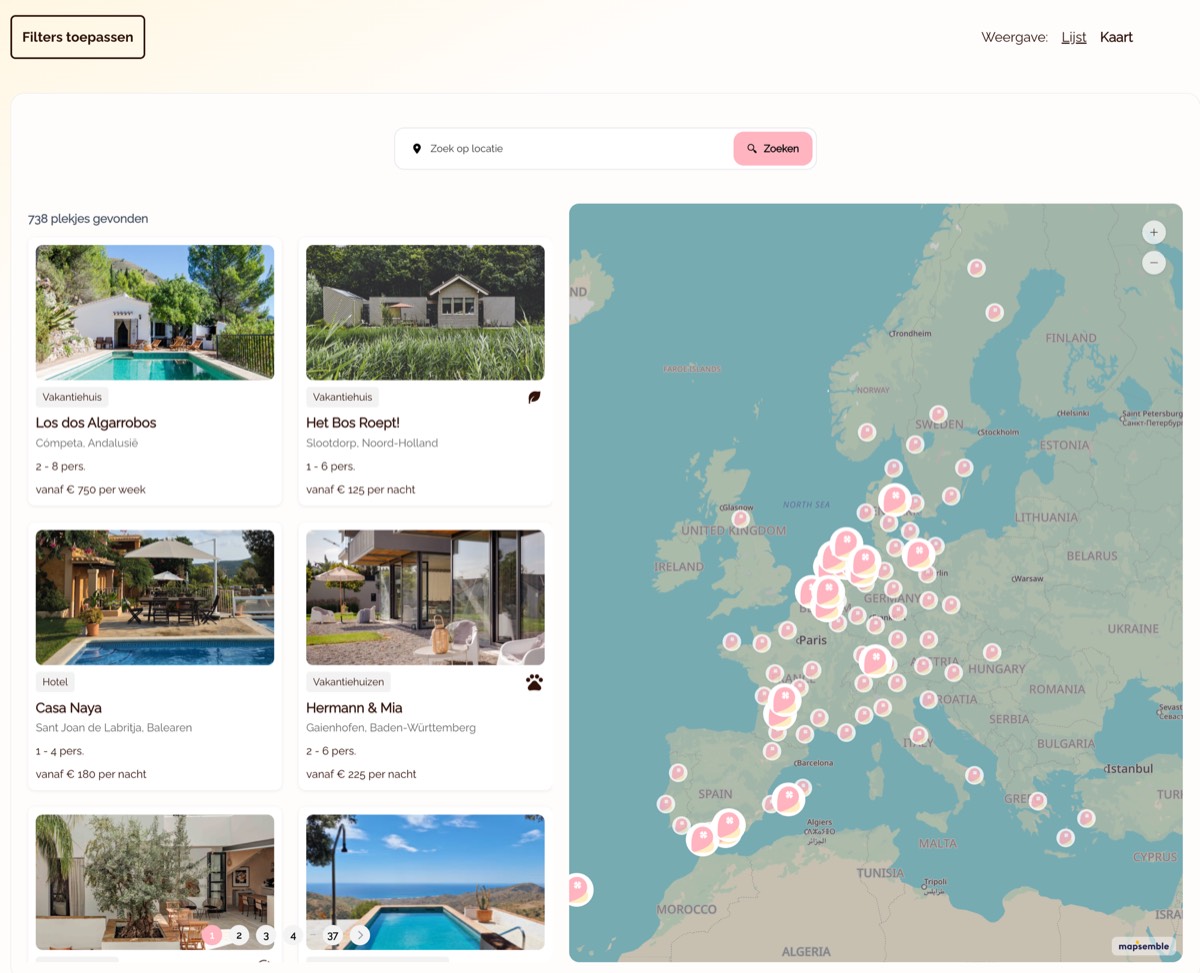Viewport: 1200px width, 973px height.
Task: Switch view to Lijst
Action: 1074,37
